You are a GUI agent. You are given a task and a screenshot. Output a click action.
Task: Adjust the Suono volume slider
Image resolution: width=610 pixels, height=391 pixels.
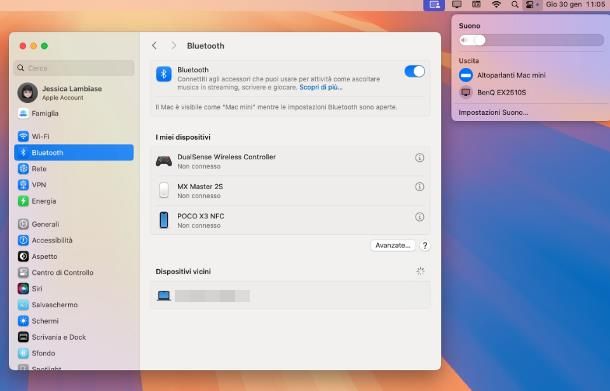coord(531,40)
